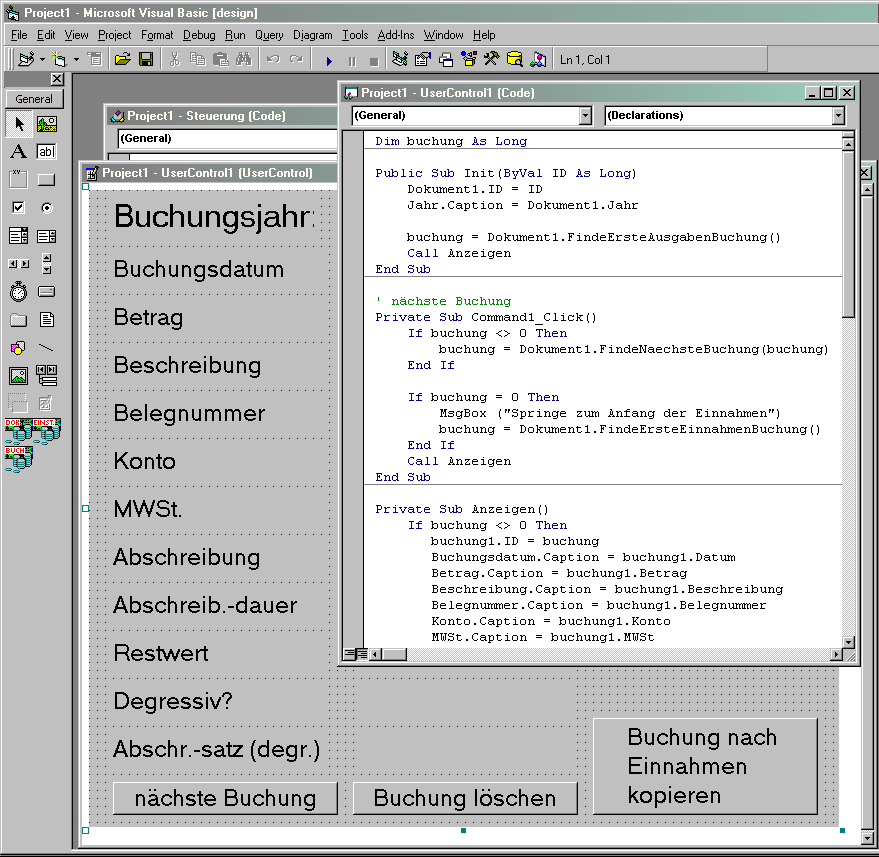This screenshot has height=857, width=879.
Task: Select the Timer tool in toolbox
Action: tap(18, 291)
